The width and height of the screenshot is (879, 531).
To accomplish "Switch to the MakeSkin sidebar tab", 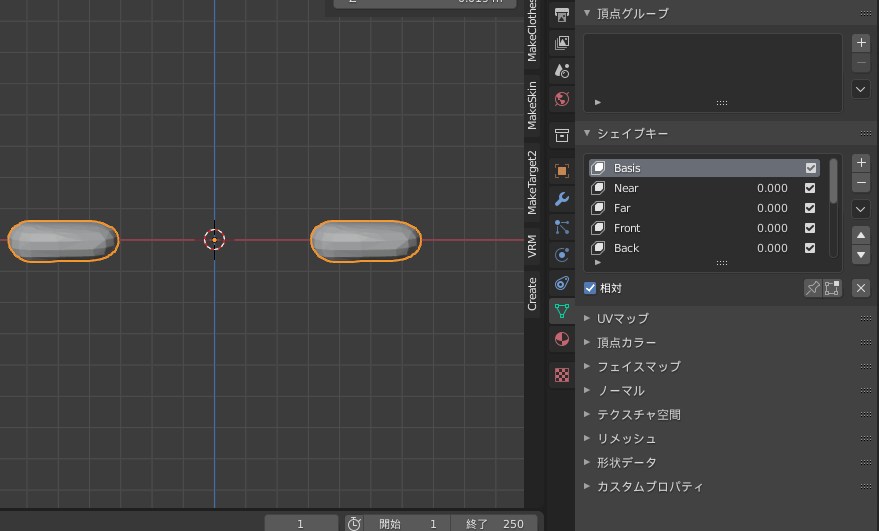I will click(532, 105).
